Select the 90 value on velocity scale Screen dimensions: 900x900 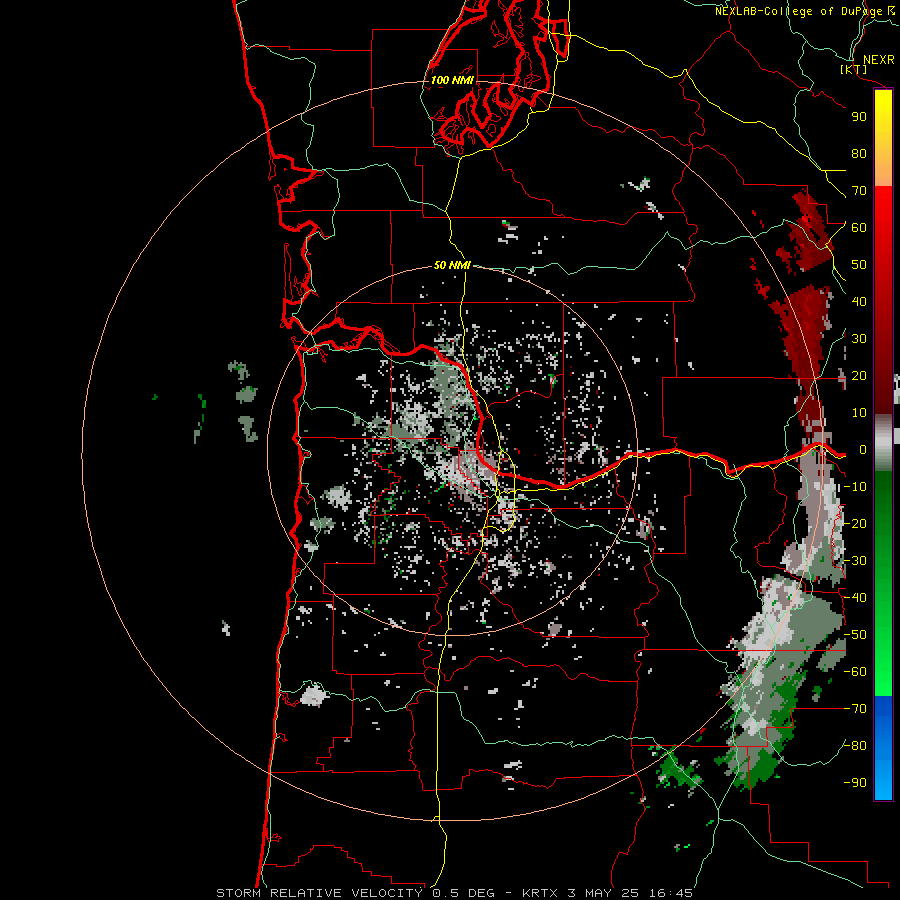[859, 117]
